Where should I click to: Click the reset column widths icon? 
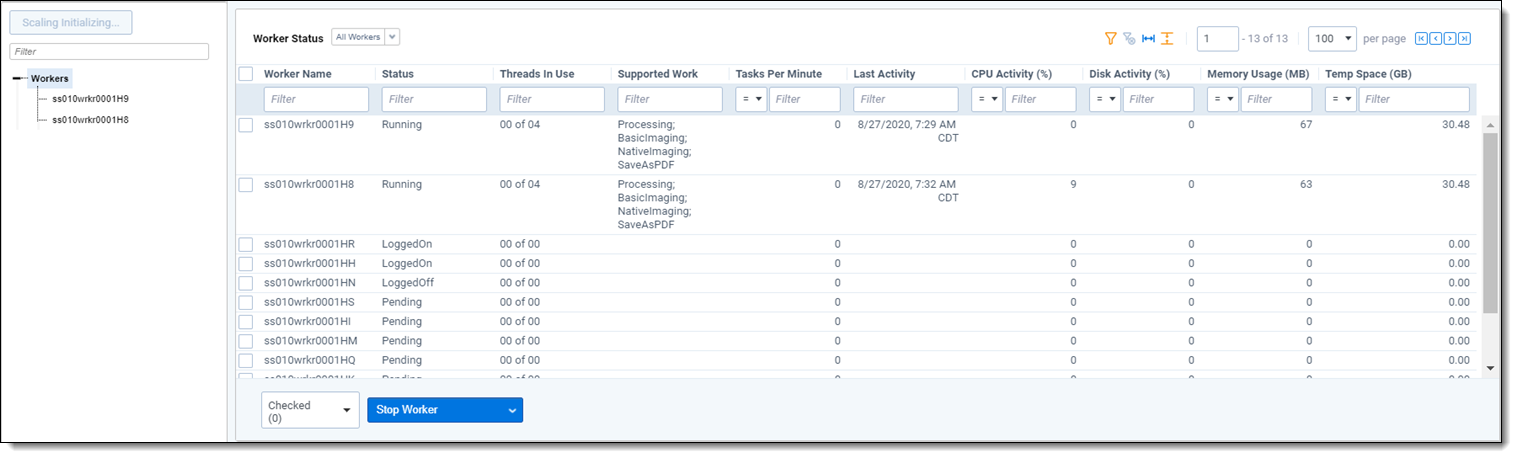1148,39
